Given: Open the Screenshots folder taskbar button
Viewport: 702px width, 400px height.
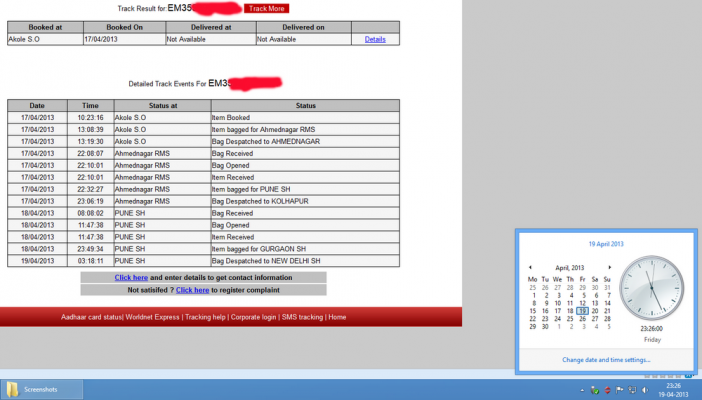Looking at the screenshot, I should [42, 390].
